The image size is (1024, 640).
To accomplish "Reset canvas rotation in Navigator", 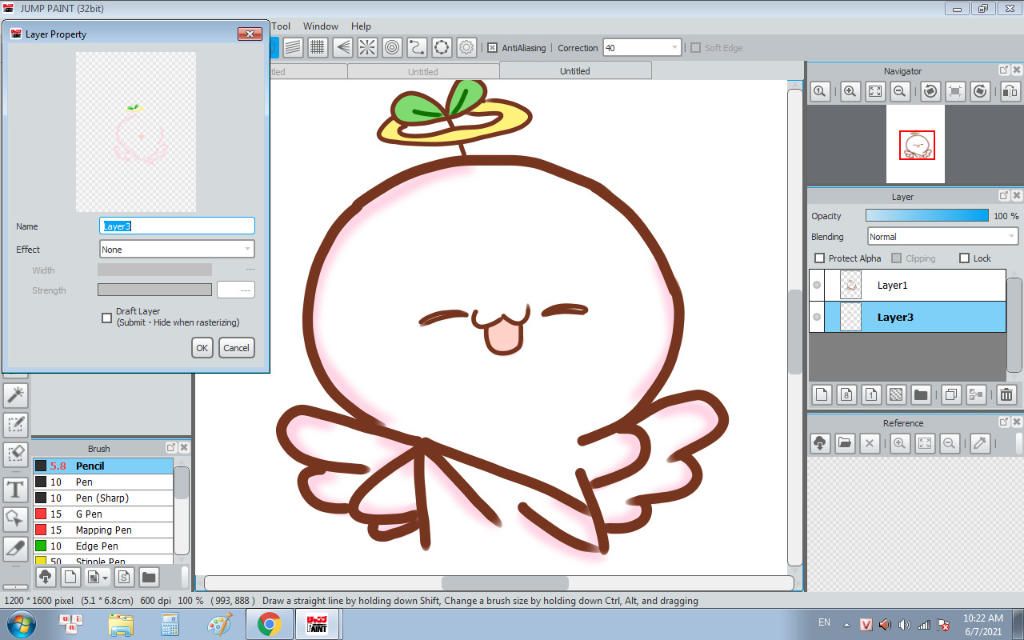I will tap(955, 91).
